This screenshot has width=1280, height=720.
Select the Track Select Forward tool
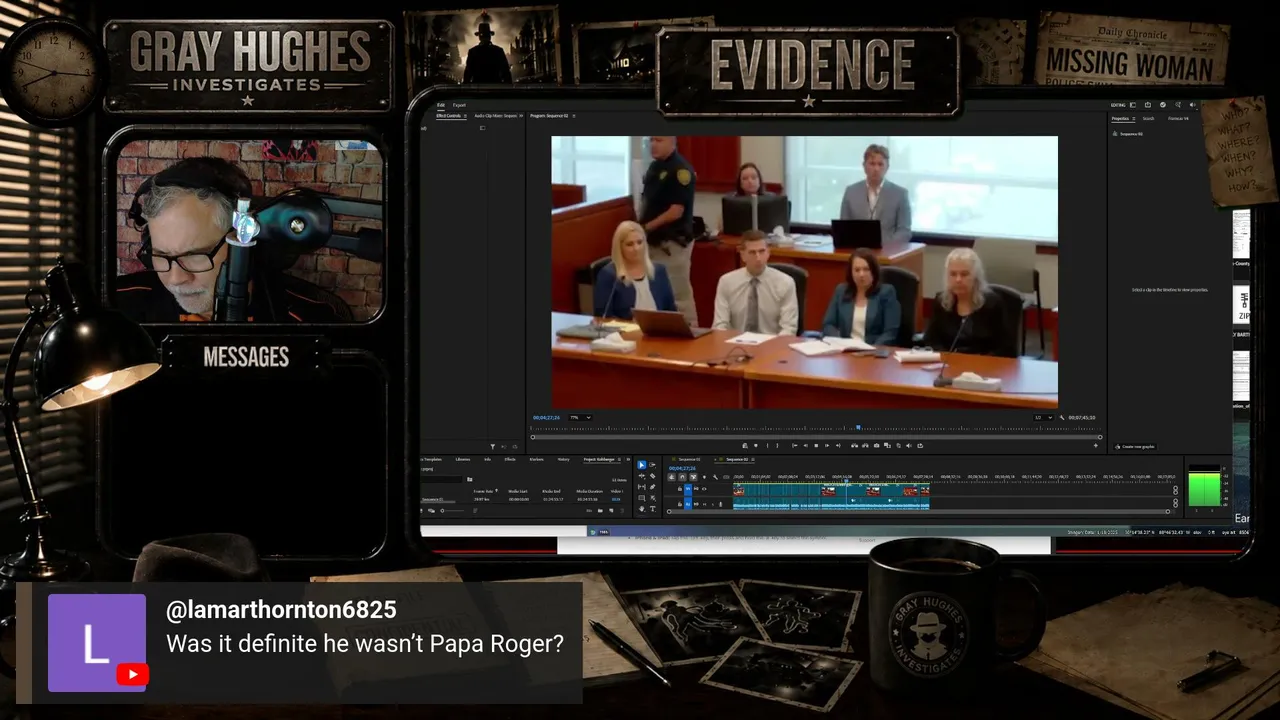tap(653, 465)
